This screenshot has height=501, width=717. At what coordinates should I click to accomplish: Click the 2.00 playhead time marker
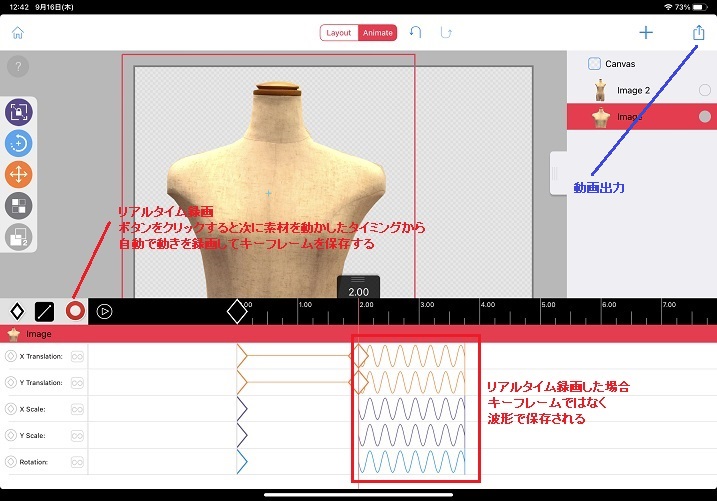coord(359,291)
